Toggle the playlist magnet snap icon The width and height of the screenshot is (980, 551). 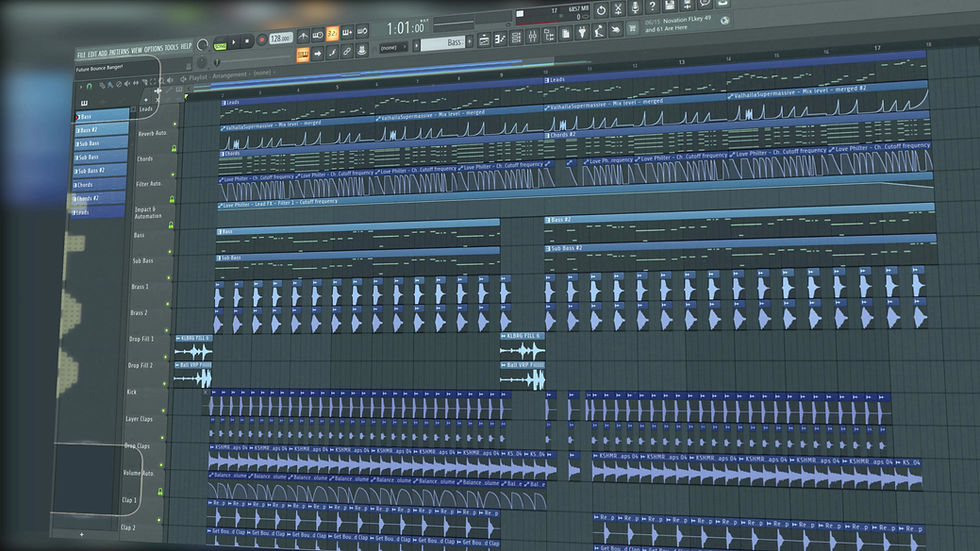pyautogui.click(x=89, y=86)
